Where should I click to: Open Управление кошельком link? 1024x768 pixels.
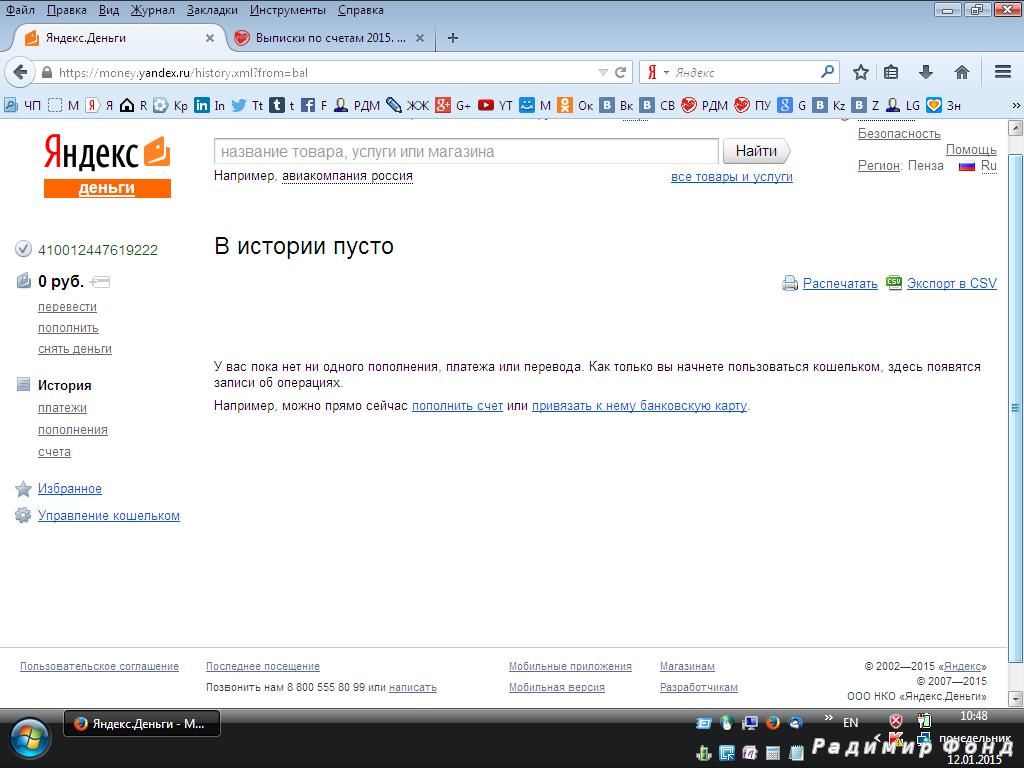(108, 515)
